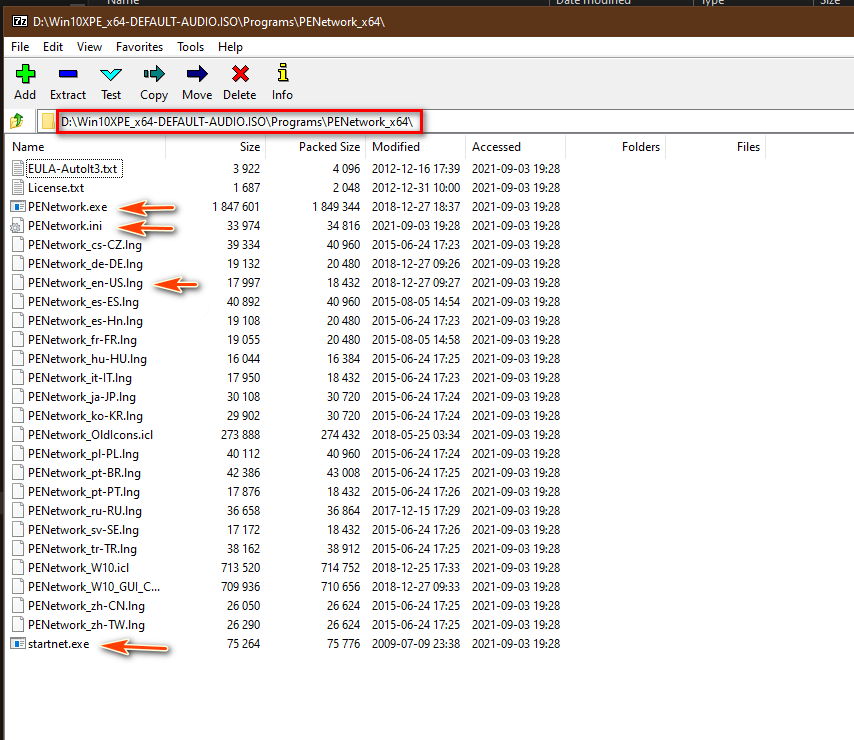Click the Extract toolbar icon
The image size is (854, 740).
tap(68, 74)
